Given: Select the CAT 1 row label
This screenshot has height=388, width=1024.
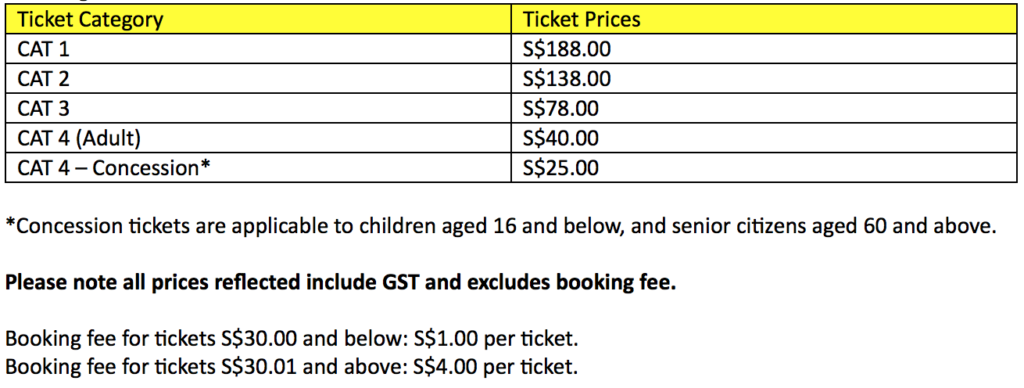Looking at the screenshot, I should 258,49.
